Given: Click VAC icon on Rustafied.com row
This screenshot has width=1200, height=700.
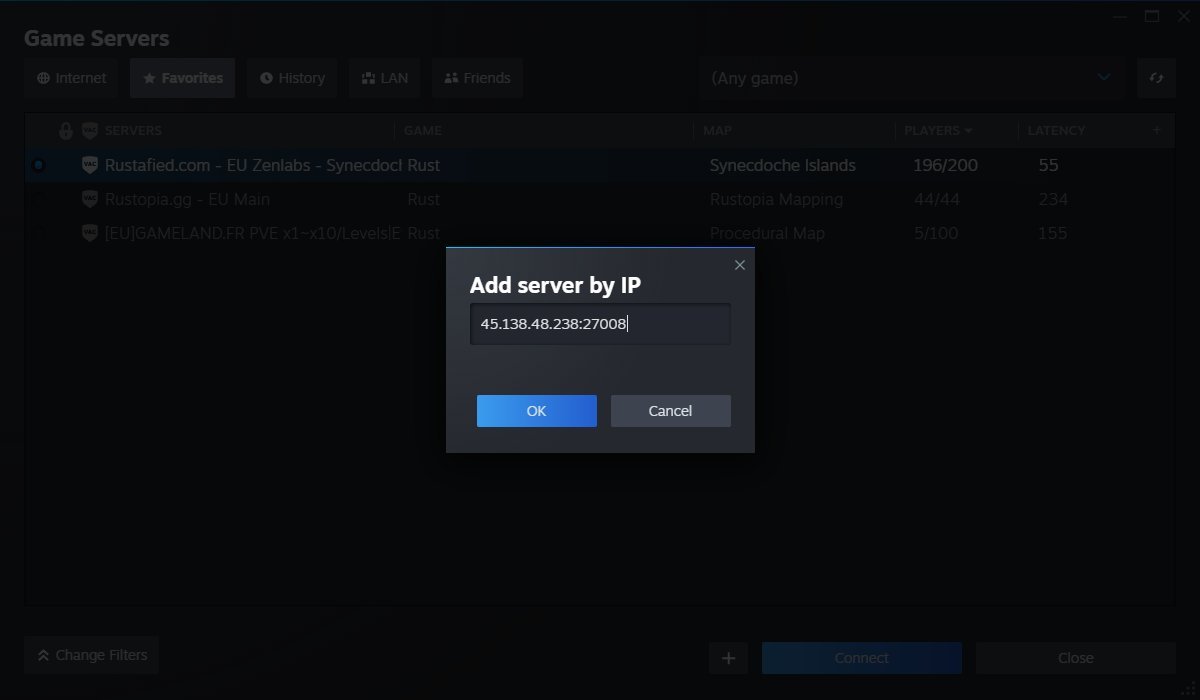Looking at the screenshot, I should click(x=89, y=165).
